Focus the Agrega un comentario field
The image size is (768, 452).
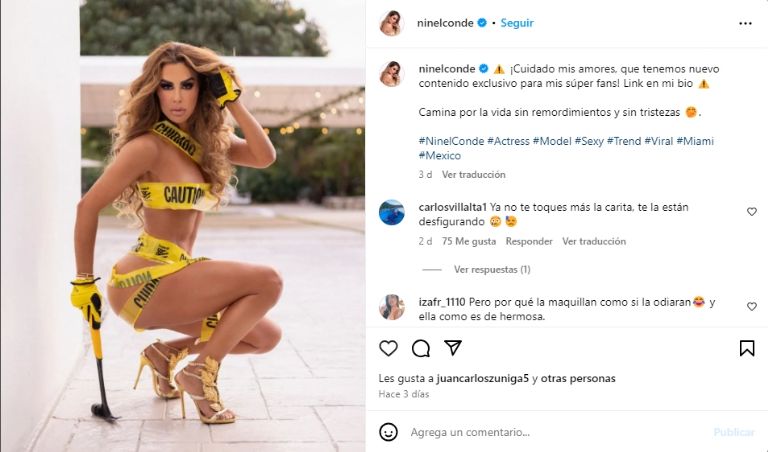(x=558, y=432)
